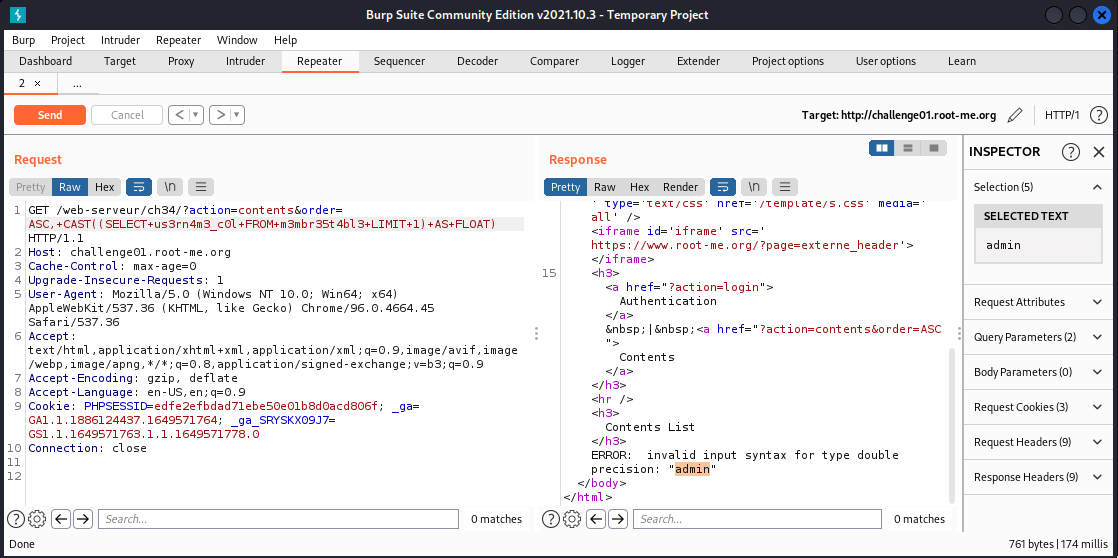Focus the Request search field

point(278,519)
